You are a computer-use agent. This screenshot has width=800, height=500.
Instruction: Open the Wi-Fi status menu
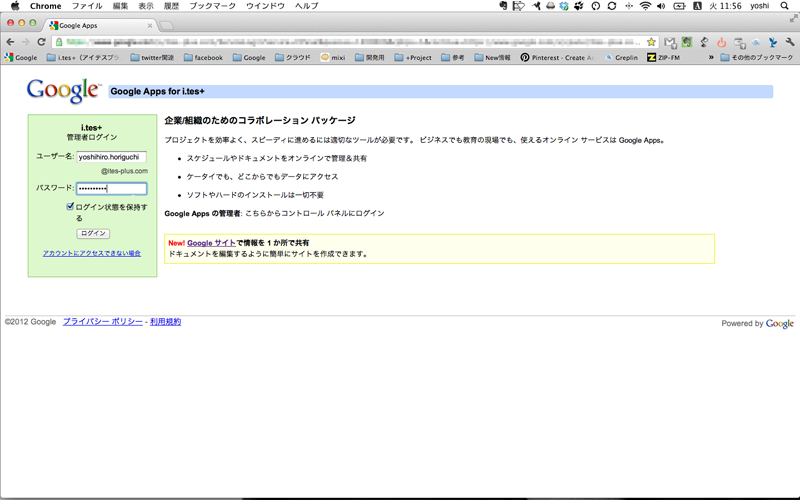[645, 6]
